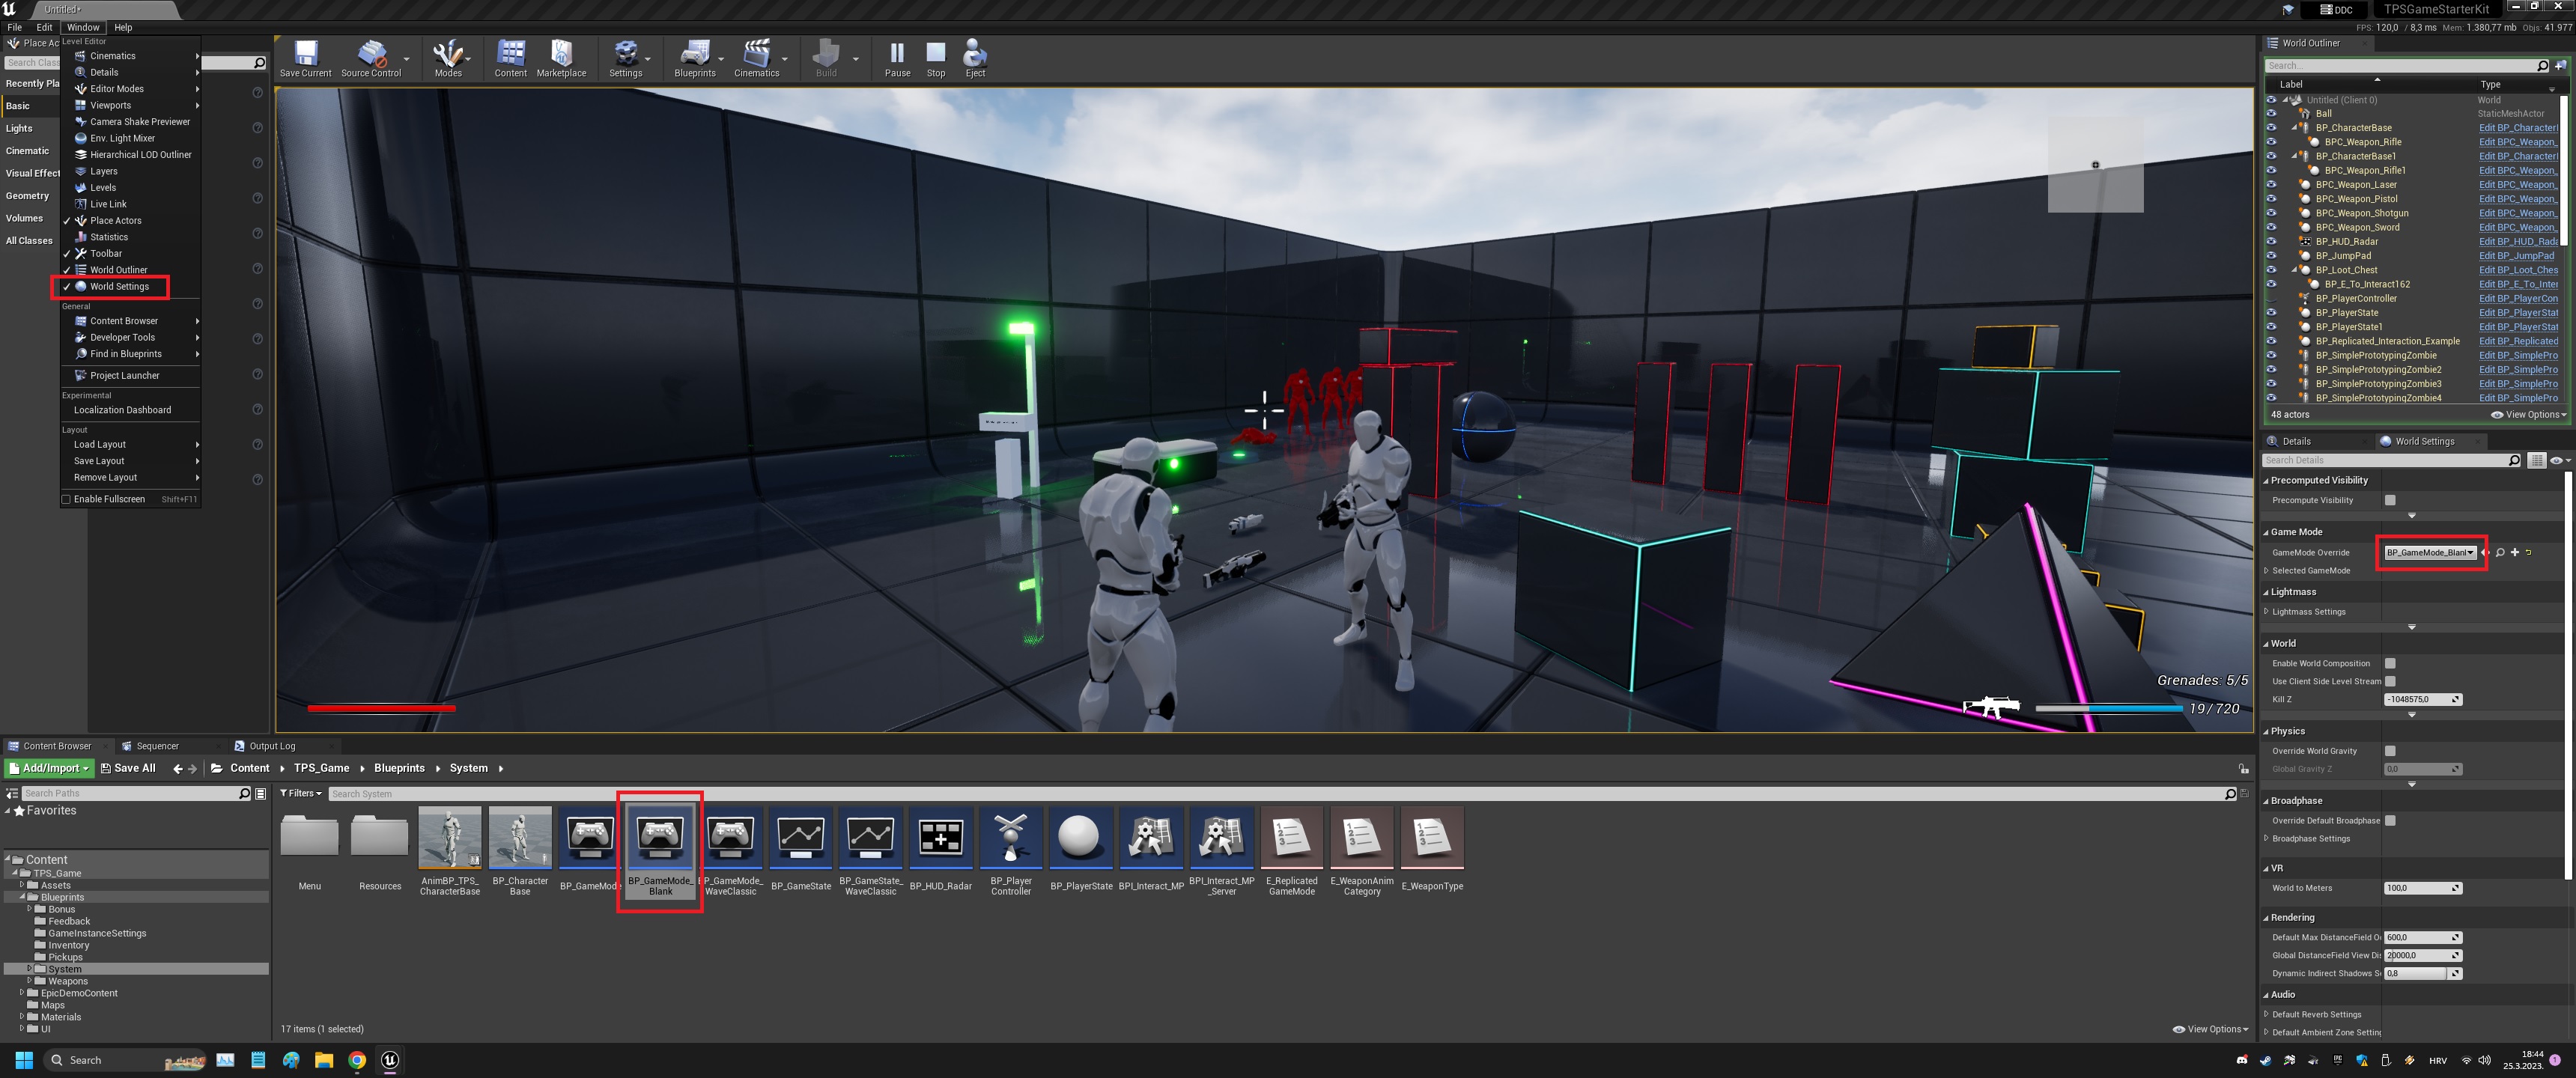Open the Add/Import dropdown button
Viewport: 2576px width, 1078px height.
(x=49, y=768)
